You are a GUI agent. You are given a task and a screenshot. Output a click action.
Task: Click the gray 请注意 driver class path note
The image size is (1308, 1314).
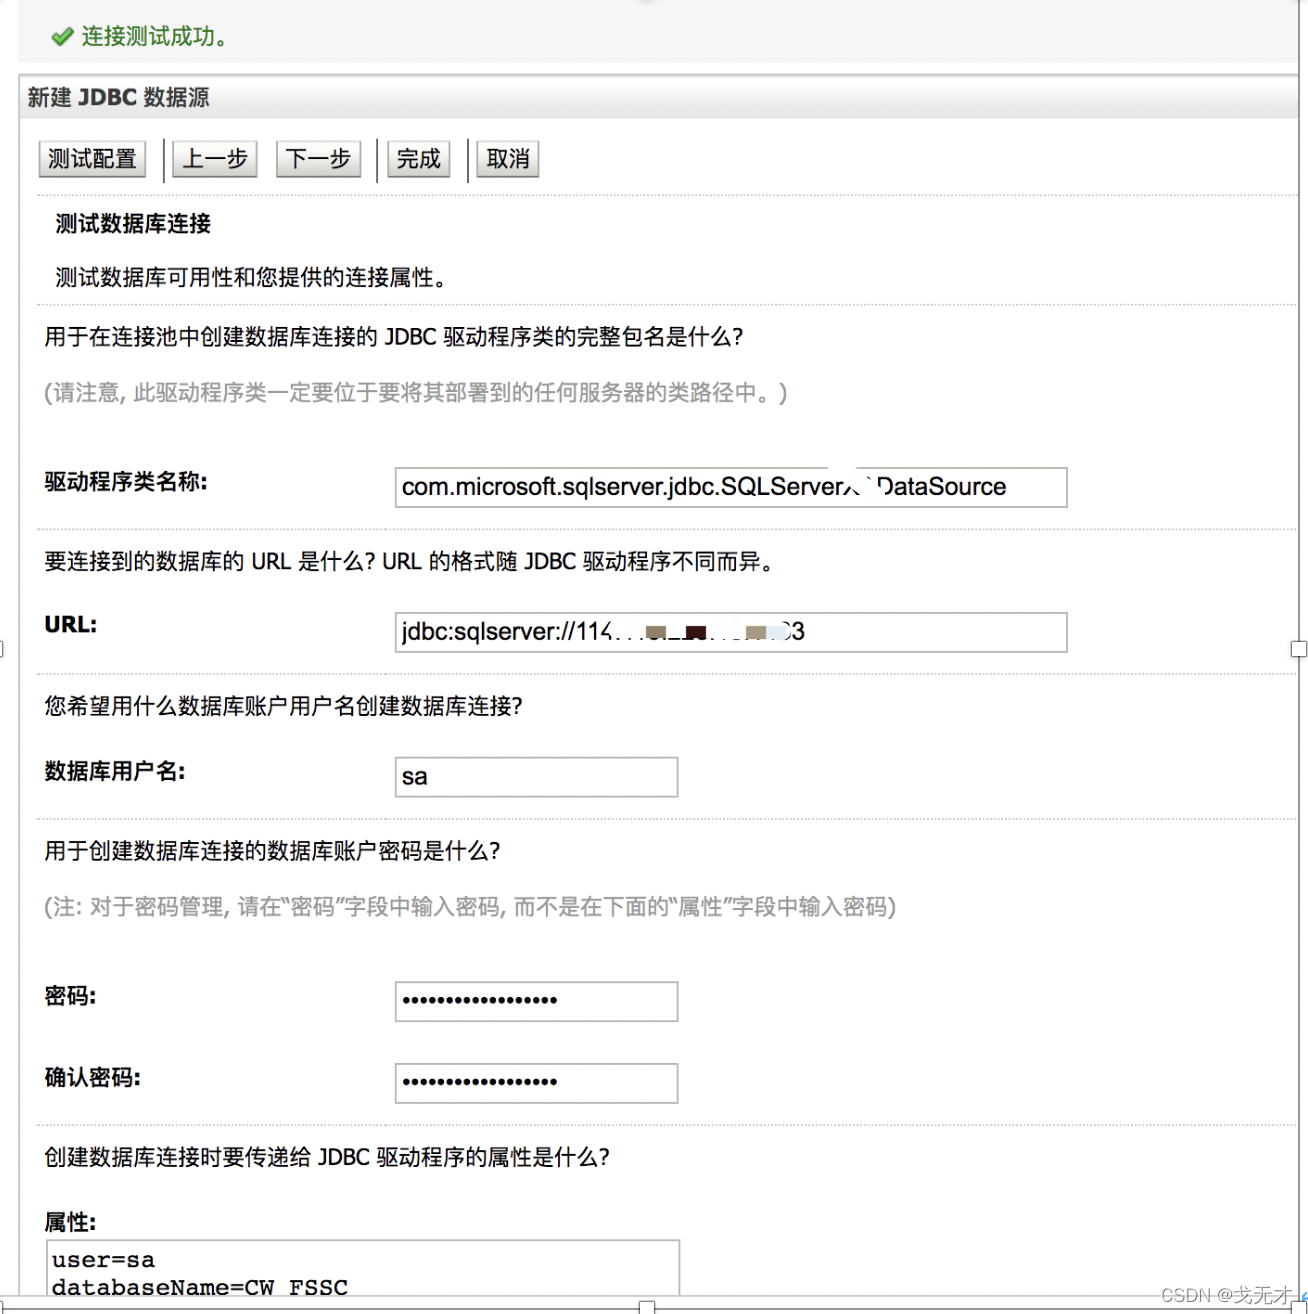[x=416, y=393]
